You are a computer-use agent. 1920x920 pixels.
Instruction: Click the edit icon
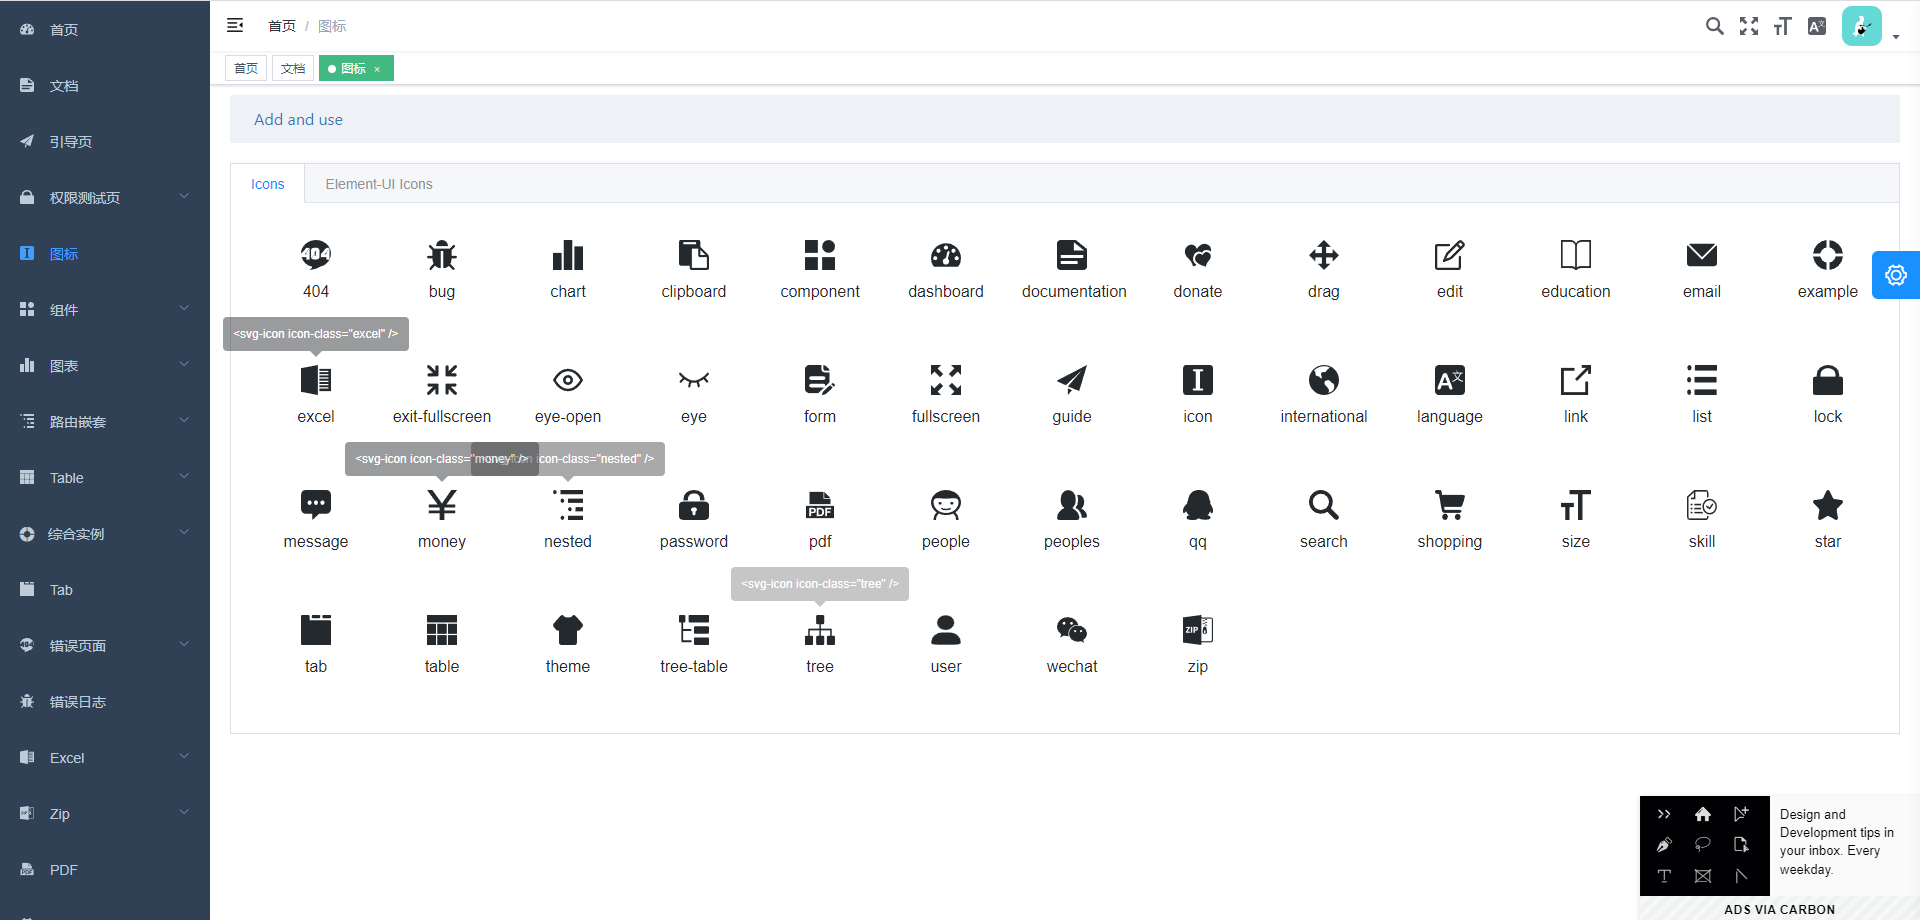coord(1450,255)
